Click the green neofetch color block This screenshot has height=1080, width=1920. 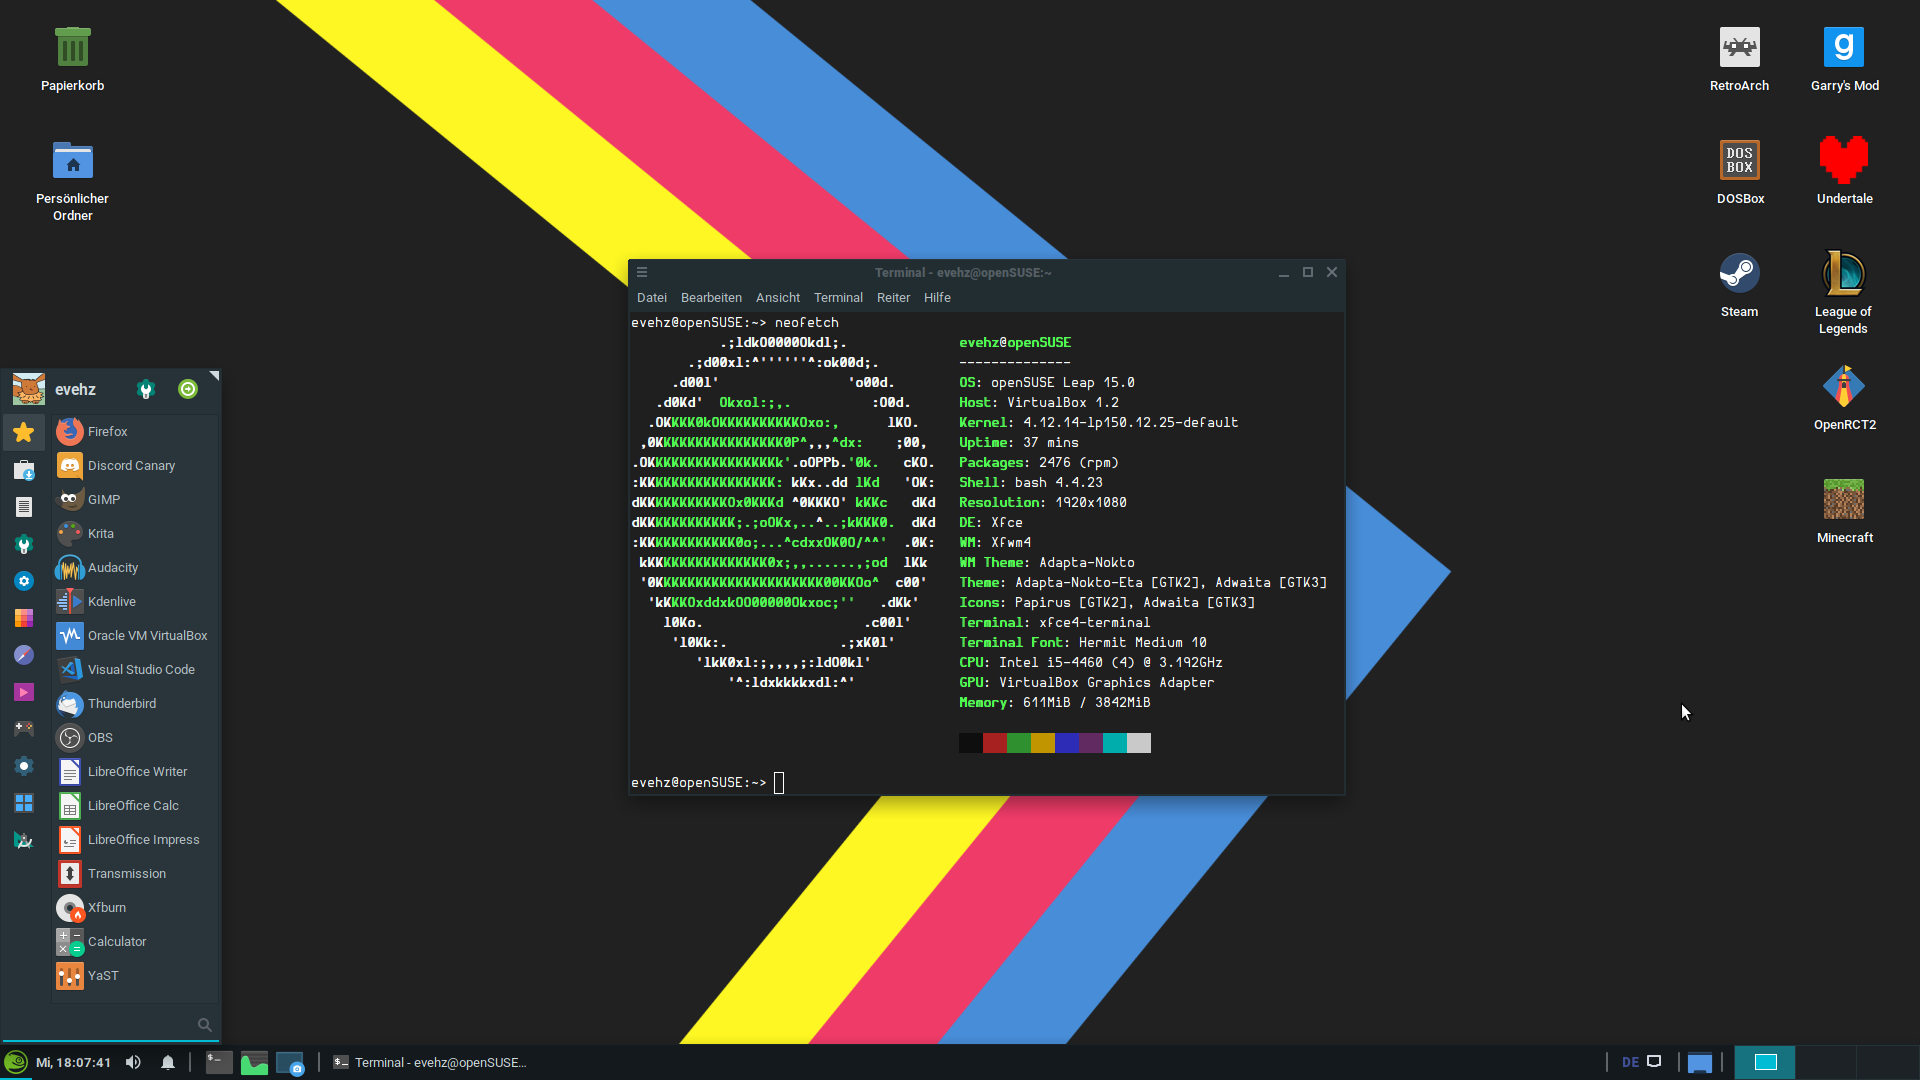point(1019,743)
